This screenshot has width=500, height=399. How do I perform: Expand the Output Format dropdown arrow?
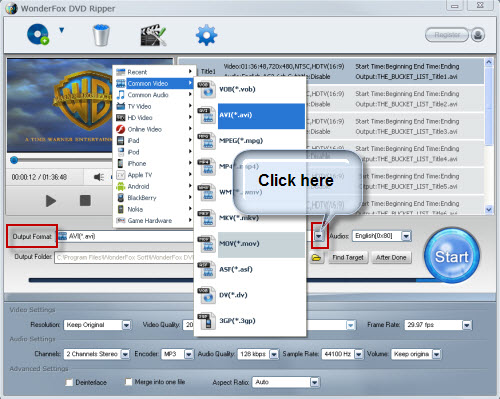[x=319, y=236]
